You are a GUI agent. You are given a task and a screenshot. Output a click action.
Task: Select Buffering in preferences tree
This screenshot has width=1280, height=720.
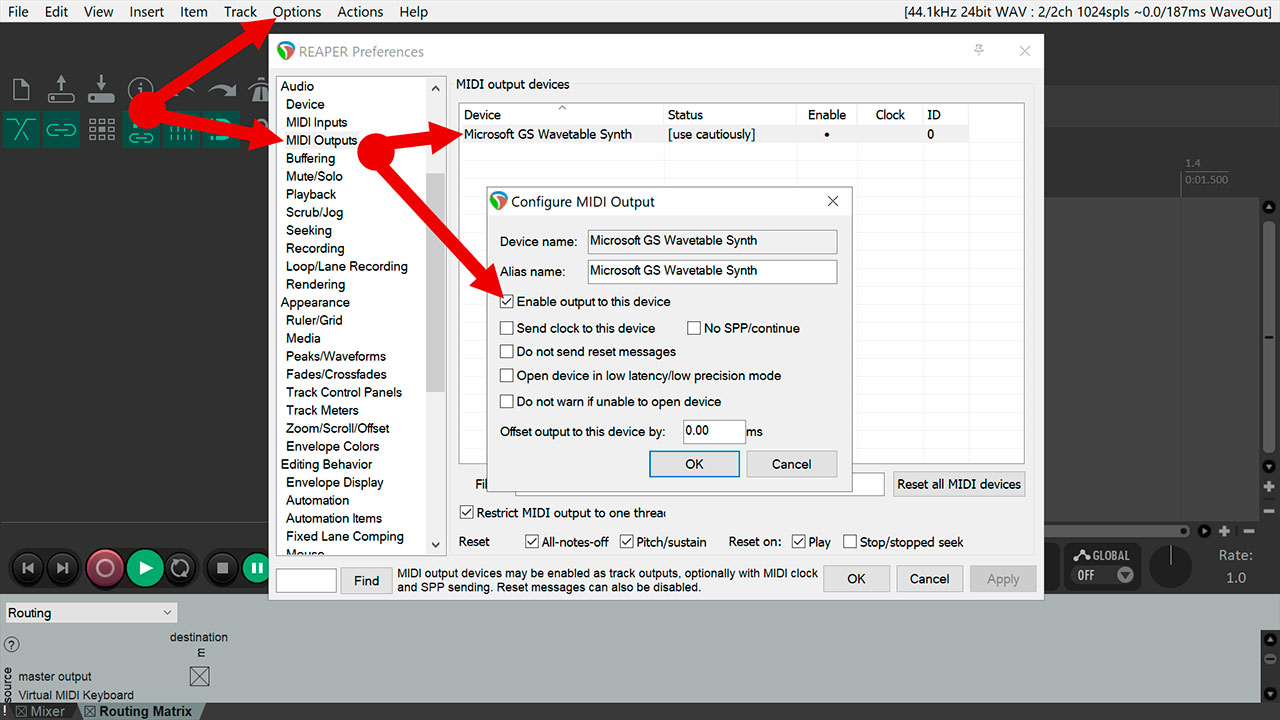click(x=311, y=158)
